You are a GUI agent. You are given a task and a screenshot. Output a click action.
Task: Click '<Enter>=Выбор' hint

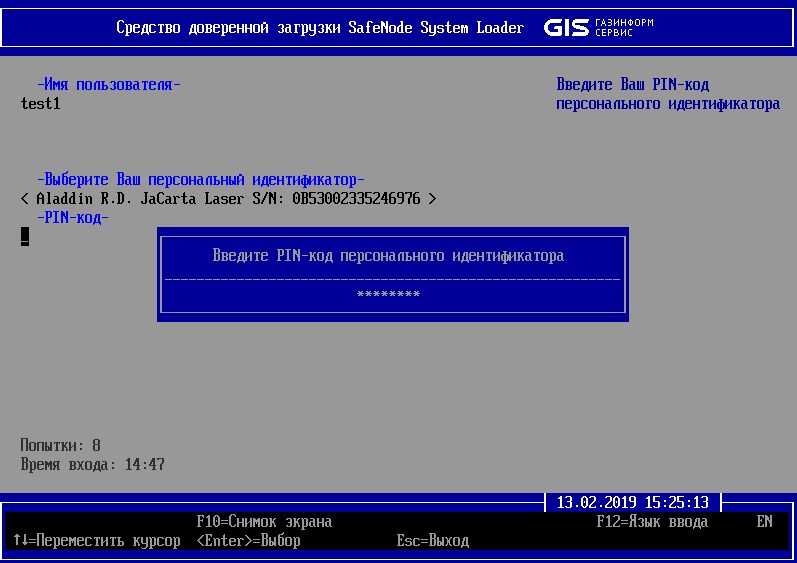pyautogui.click(x=249, y=541)
